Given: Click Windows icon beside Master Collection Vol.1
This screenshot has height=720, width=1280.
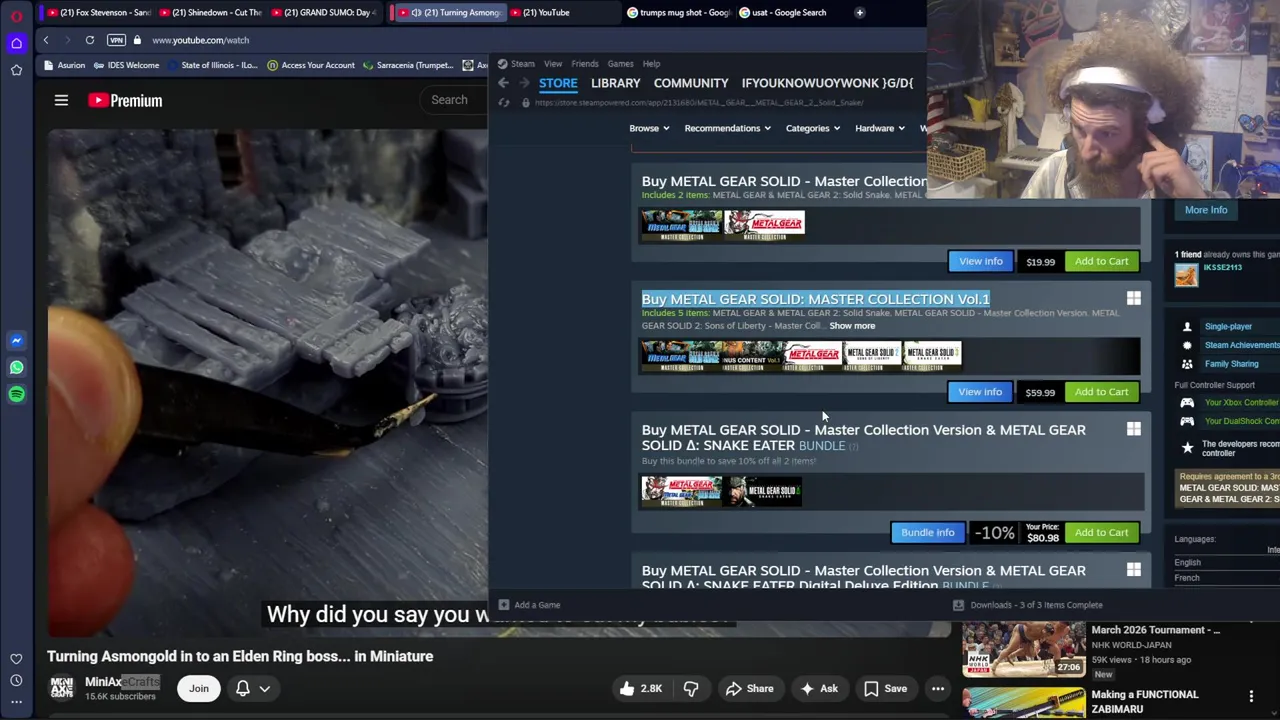Looking at the screenshot, I should pos(1134,298).
